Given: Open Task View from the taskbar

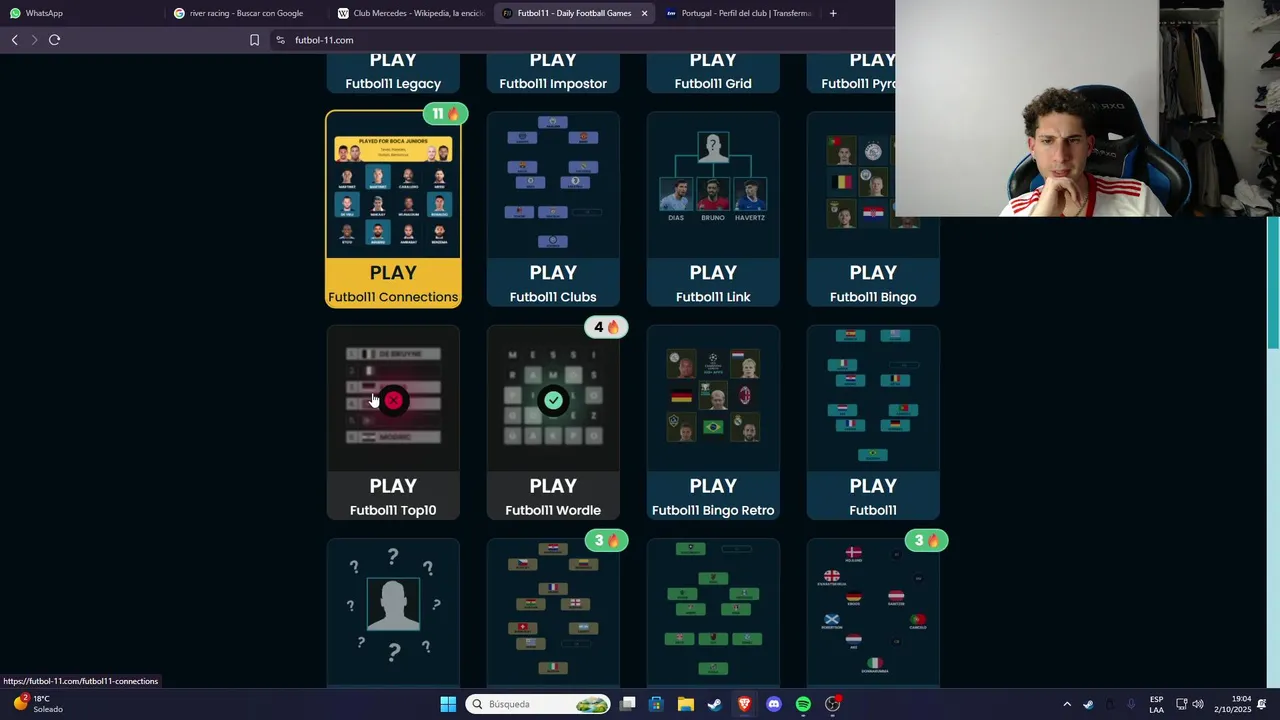Looking at the screenshot, I should click(627, 704).
